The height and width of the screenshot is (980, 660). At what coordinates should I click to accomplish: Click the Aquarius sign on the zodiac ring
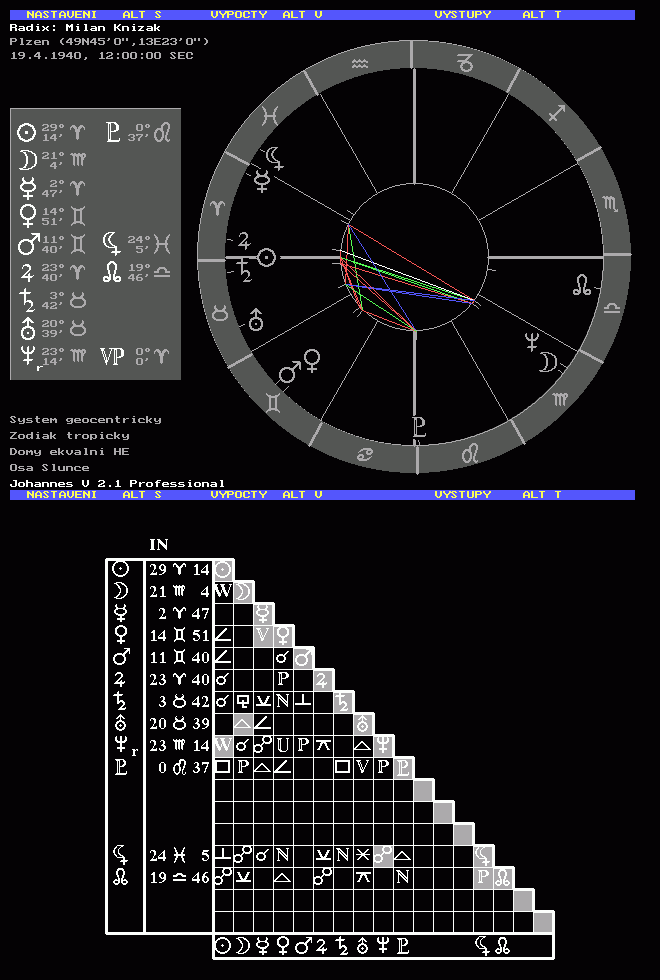(x=361, y=63)
